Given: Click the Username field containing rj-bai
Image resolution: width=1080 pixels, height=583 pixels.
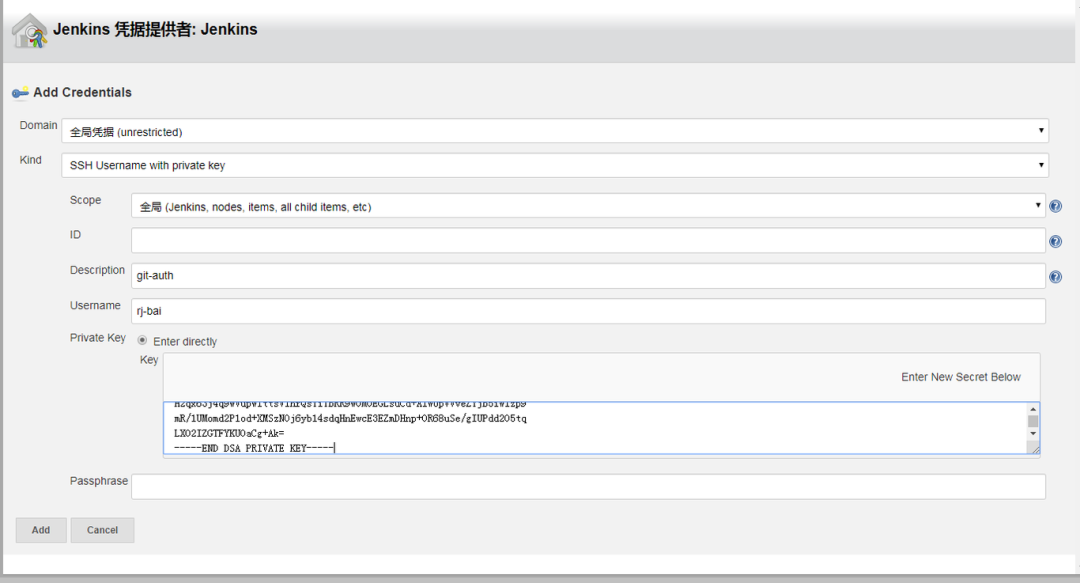Looking at the screenshot, I should [x=588, y=311].
